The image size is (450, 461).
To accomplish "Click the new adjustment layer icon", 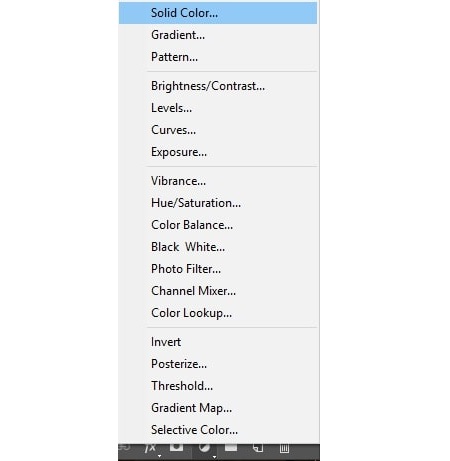I will click(204, 448).
